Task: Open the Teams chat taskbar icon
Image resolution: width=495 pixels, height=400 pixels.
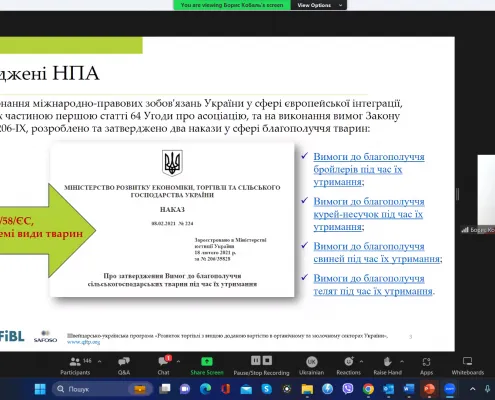Action: [185, 389]
